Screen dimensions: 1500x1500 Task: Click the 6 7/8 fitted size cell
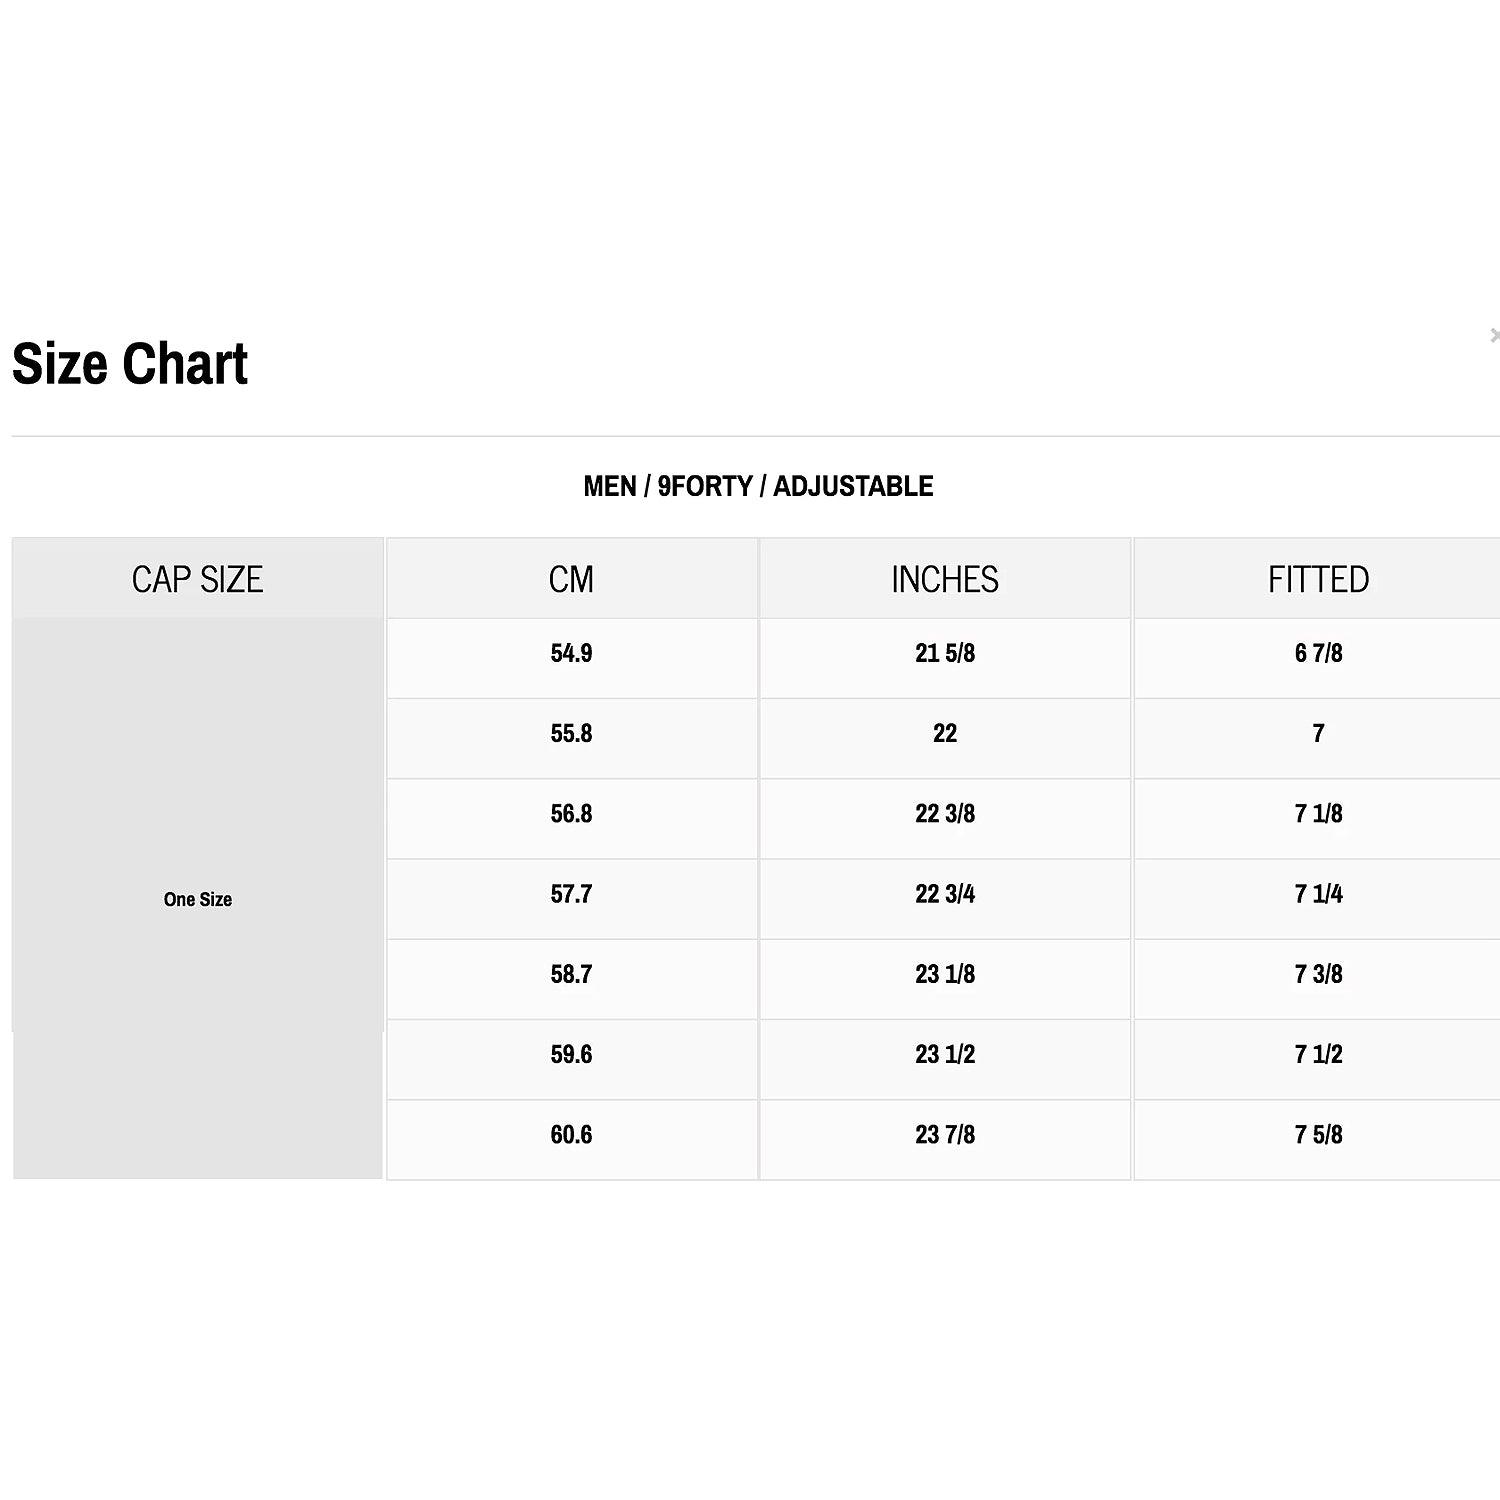pos(1318,653)
